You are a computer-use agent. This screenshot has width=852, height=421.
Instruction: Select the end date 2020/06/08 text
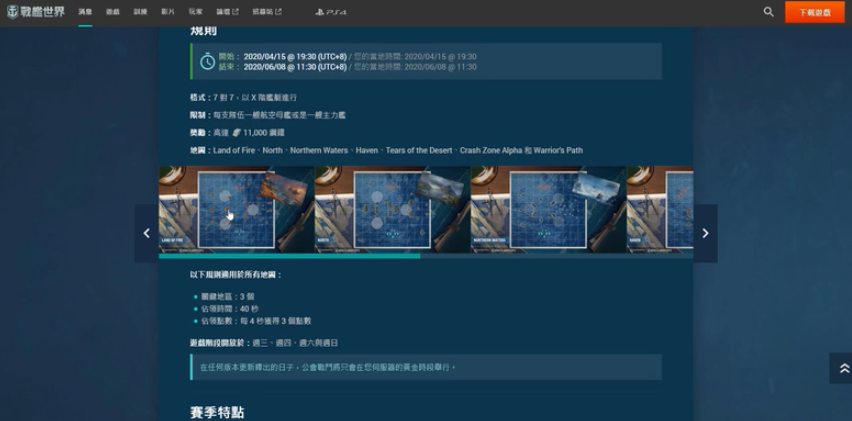(x=295, y=67)
